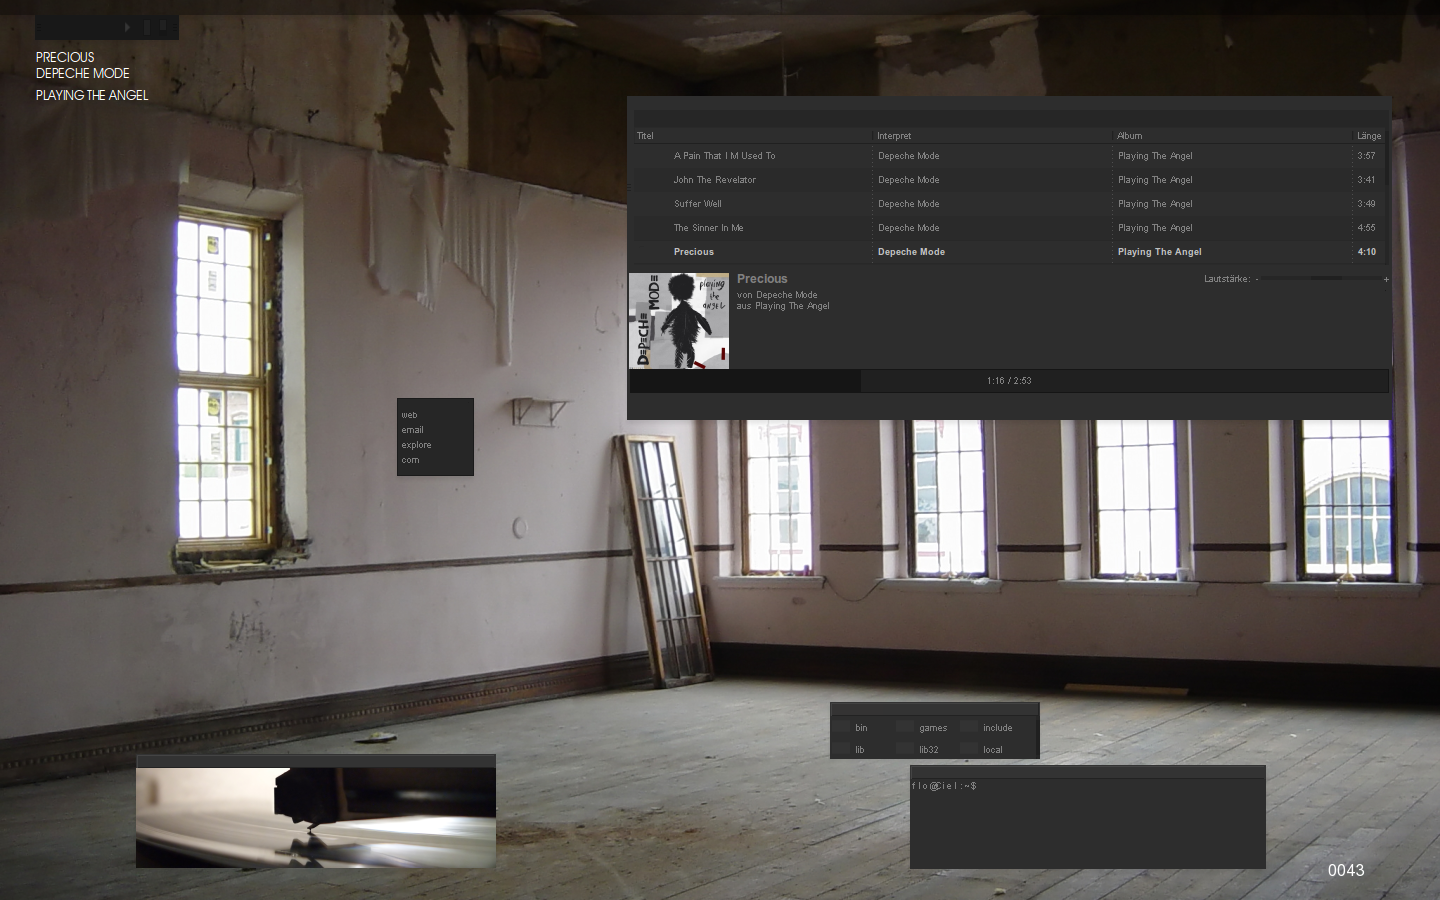Select com in the launcher menu

pos(410,460)
